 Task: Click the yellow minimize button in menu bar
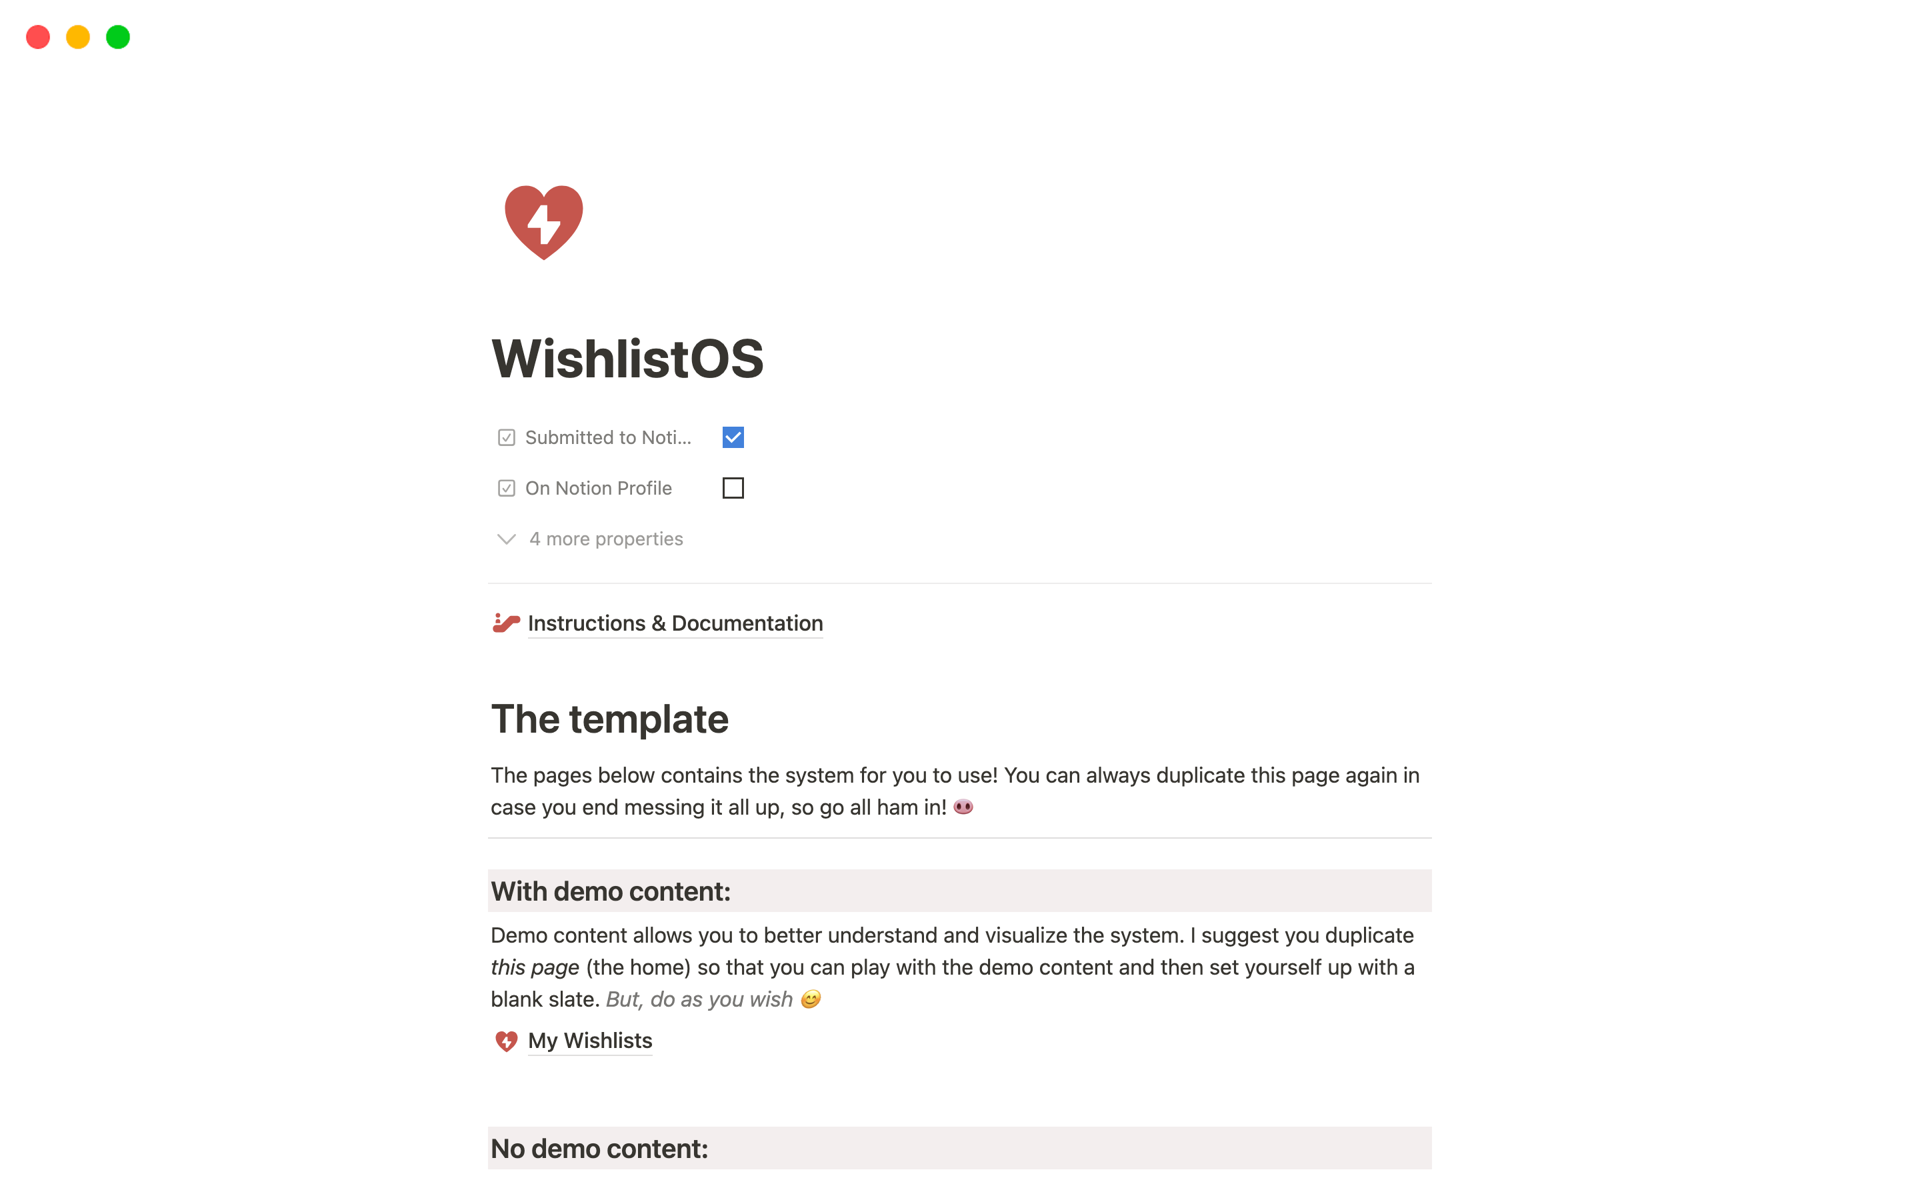click(x=76, y=36)
